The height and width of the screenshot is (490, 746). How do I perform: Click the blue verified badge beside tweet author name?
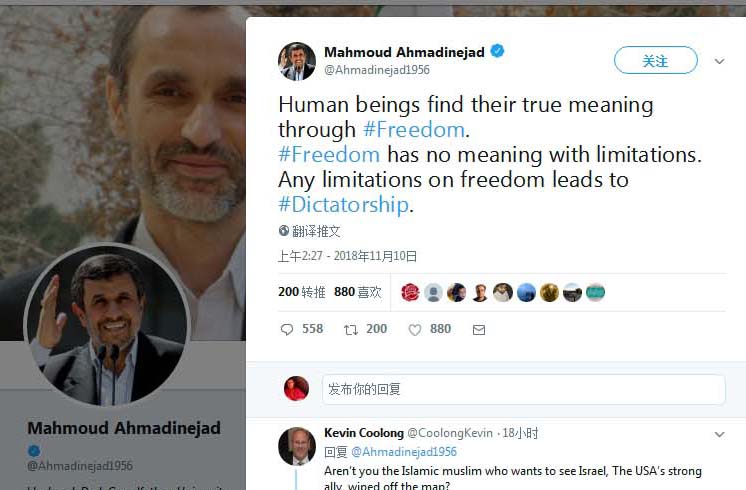497,51
